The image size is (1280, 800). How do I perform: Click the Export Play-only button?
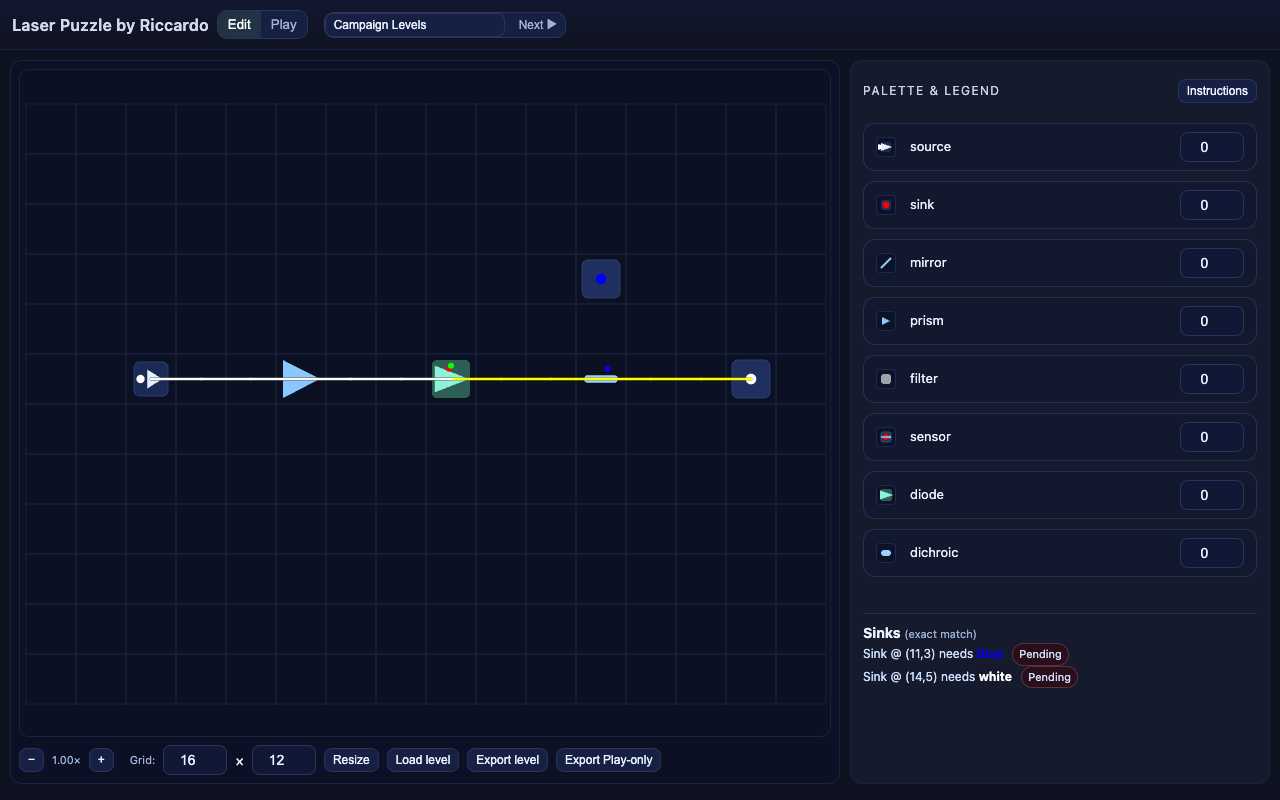(x=609, y=760)
